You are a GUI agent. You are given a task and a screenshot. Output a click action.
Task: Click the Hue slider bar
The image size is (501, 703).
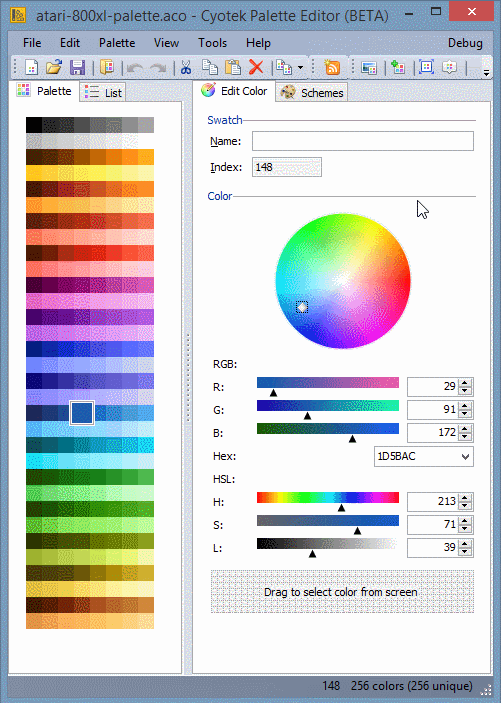[x=327, y=497]
